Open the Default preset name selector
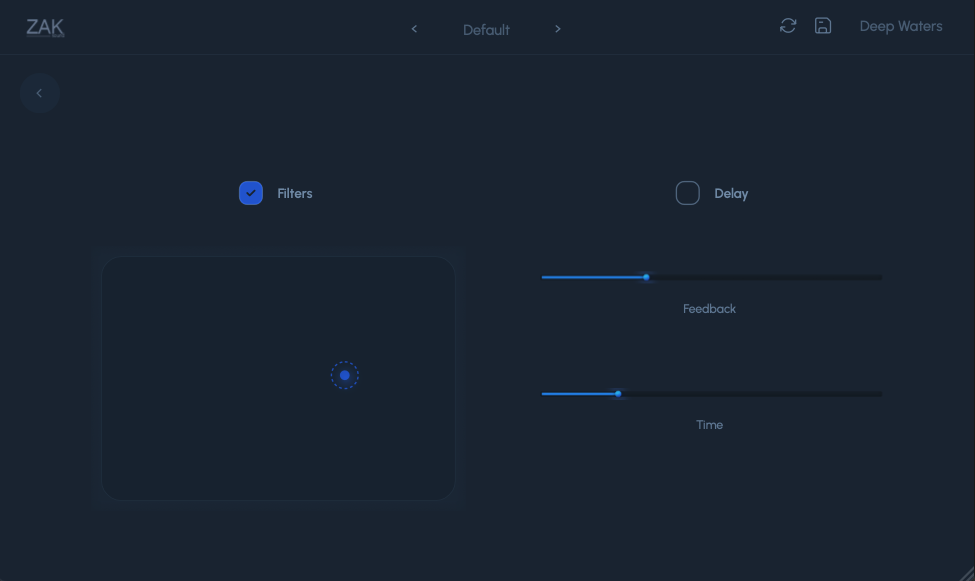This screenshot has height=581, width=975. pos(486,30)
